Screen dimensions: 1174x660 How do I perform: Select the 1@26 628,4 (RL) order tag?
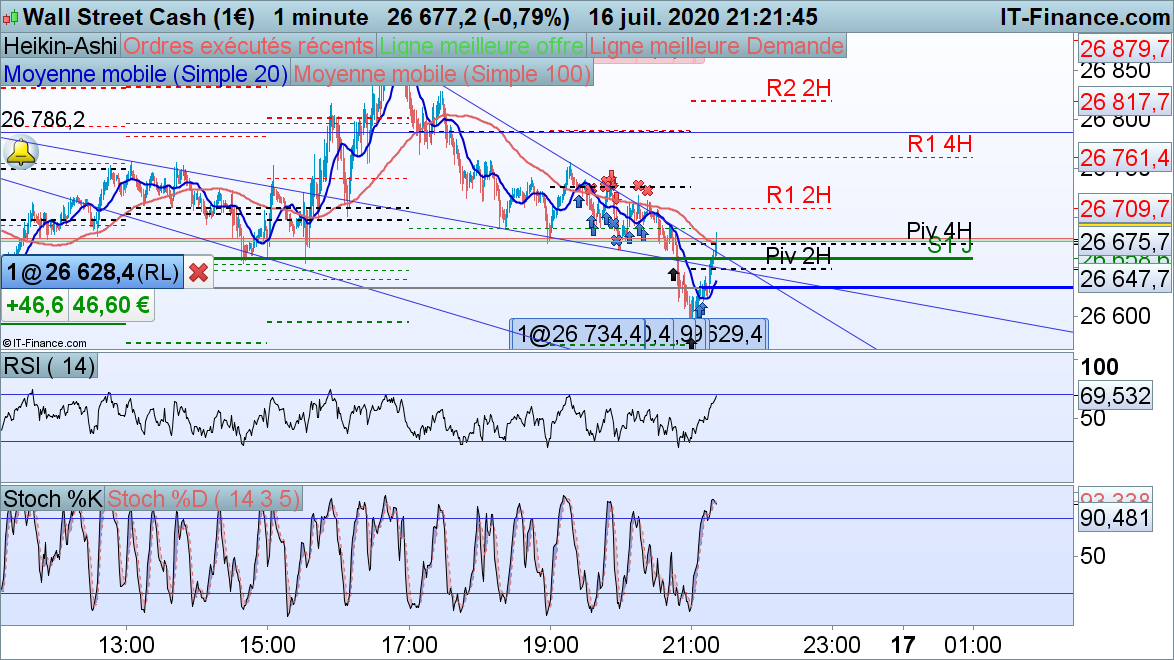click(x=93, y=271)
